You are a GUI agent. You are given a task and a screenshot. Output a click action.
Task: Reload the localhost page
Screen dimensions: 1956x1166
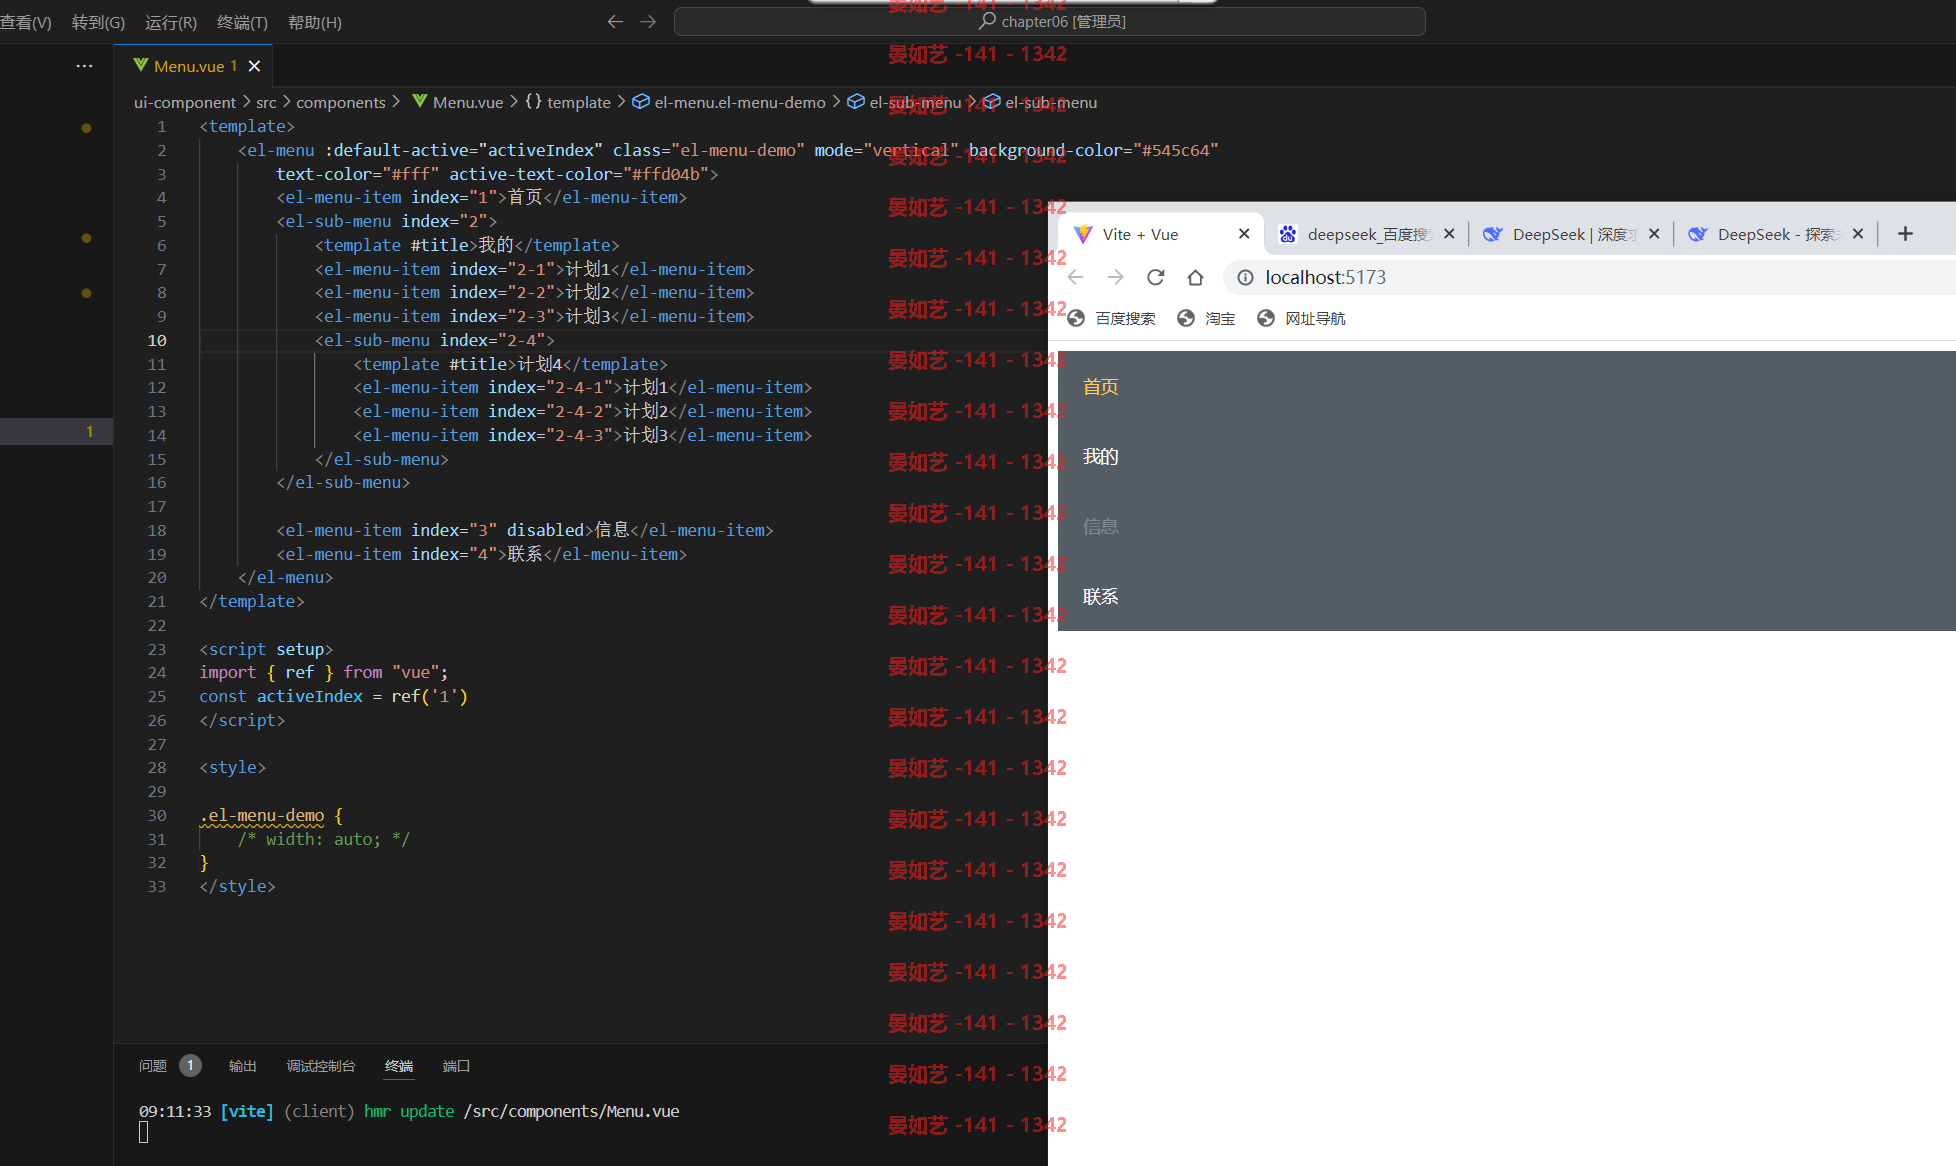point(1156,277)
